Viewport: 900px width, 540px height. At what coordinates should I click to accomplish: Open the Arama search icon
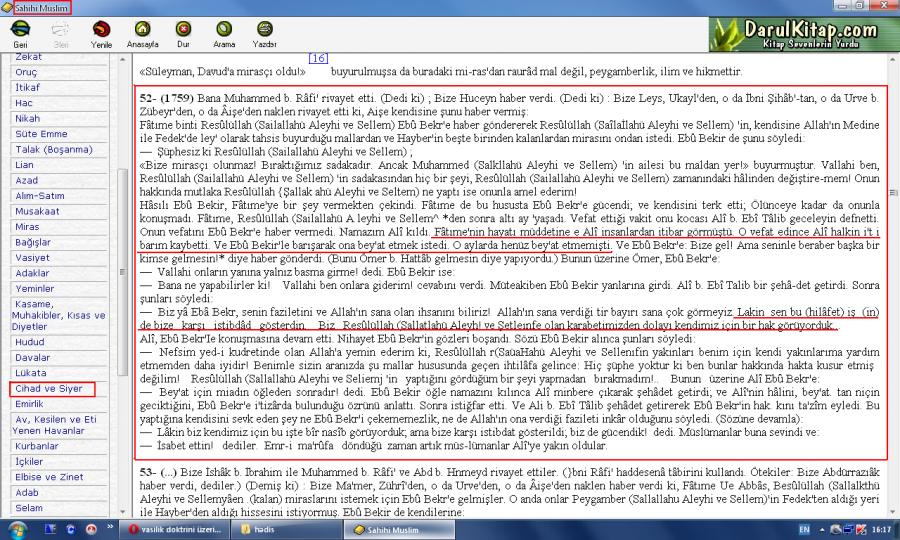click(223, 30)
